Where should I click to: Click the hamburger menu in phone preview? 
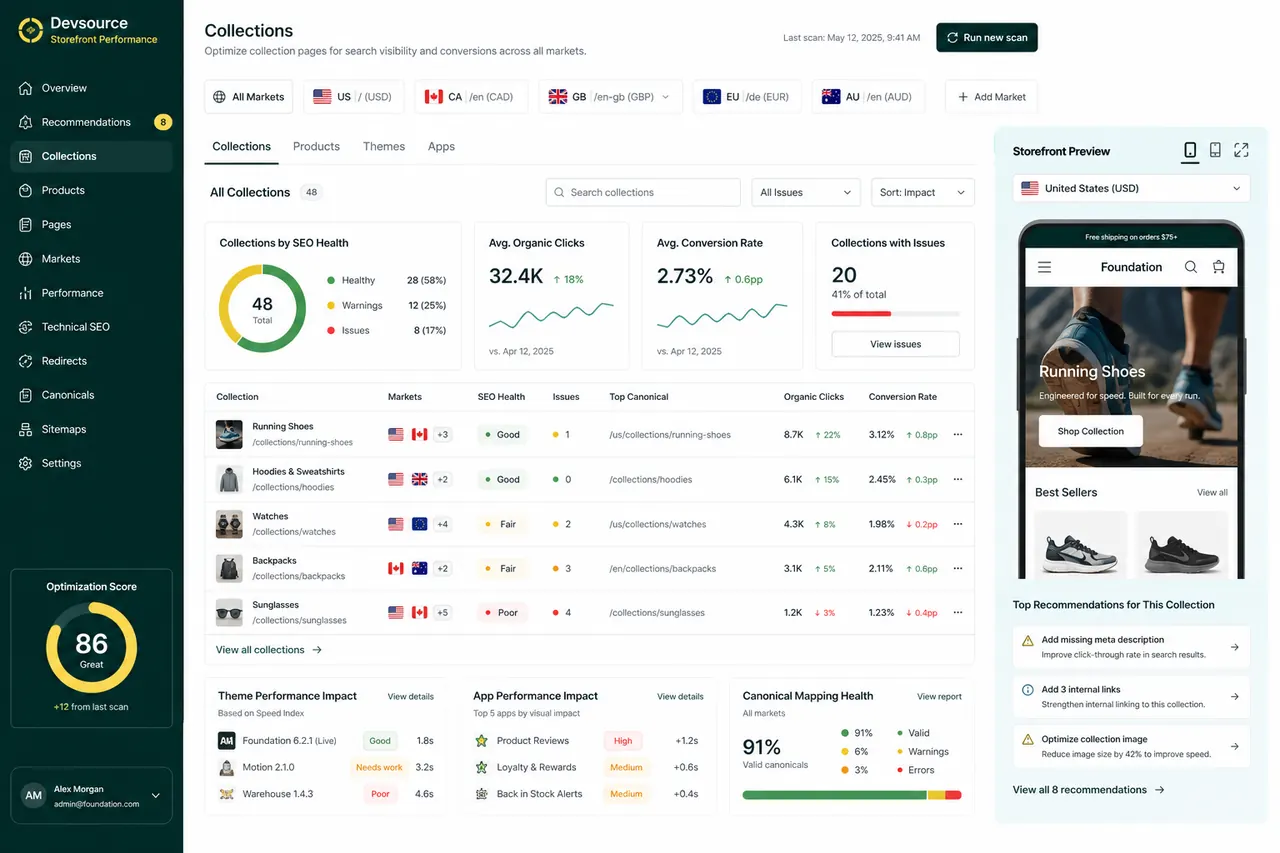[1044, 267]
